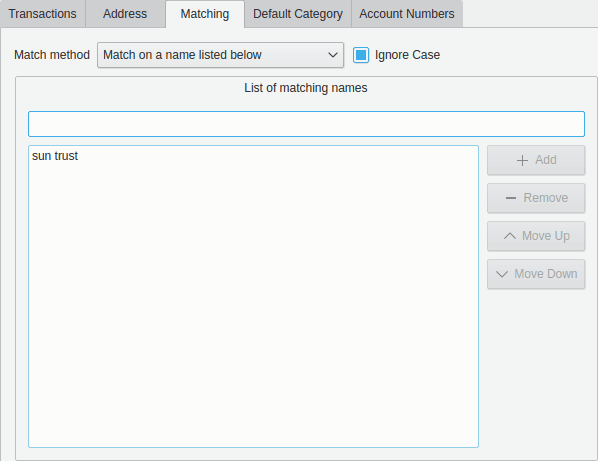The height and width of the screenshot is (461, 598).
Task: Focus the matching name text field
Action: (x=306, y=124)
